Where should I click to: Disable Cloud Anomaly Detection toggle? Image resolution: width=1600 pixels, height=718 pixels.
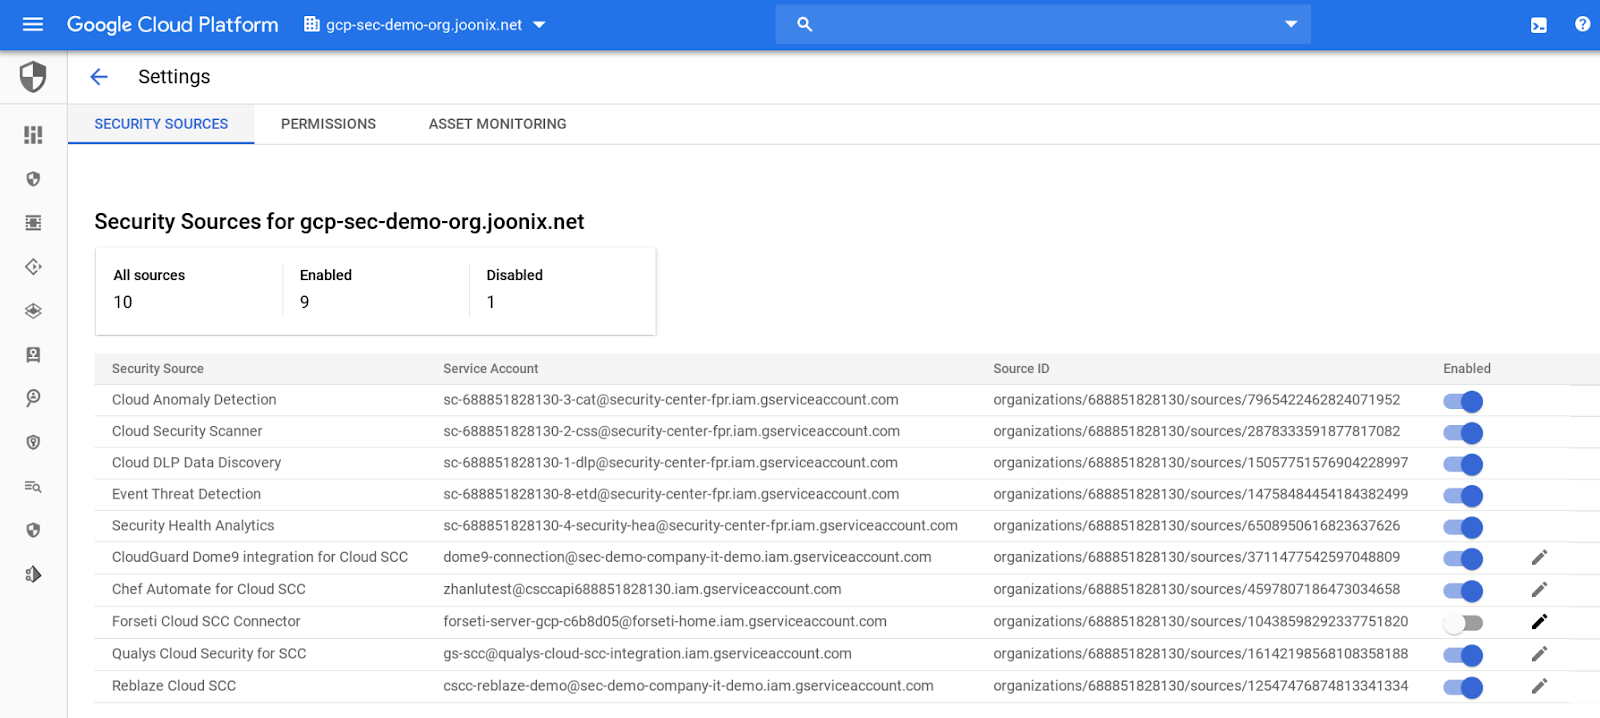(1463, 401)
